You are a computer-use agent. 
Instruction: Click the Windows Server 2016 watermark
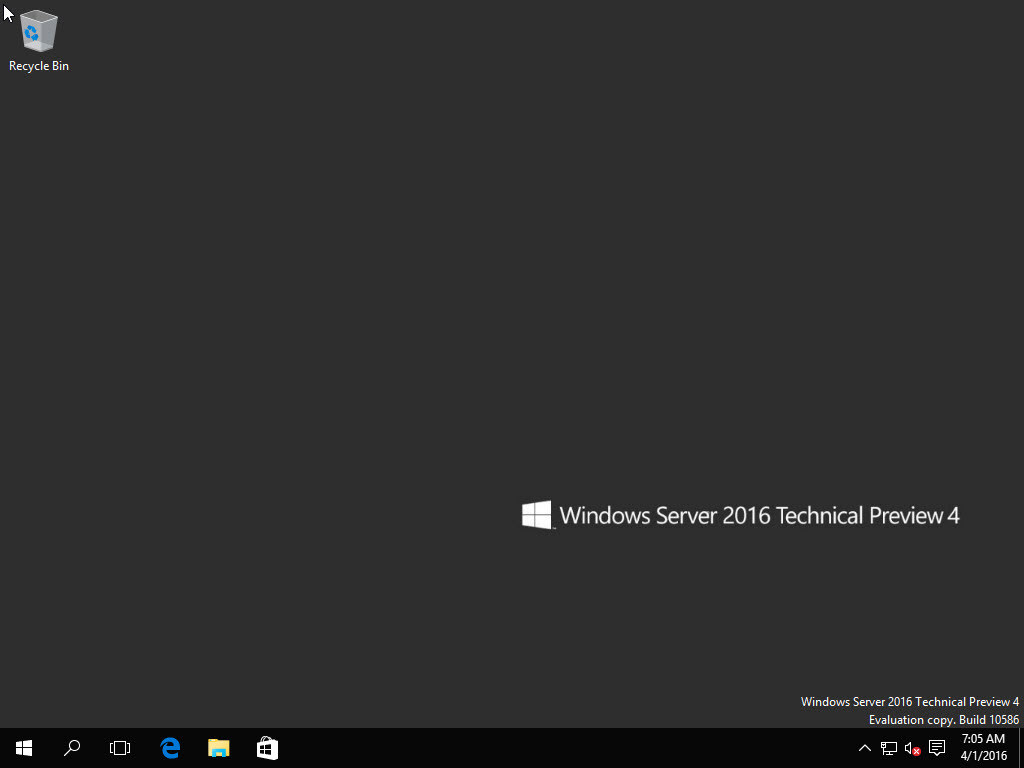(x=760, y=515)
